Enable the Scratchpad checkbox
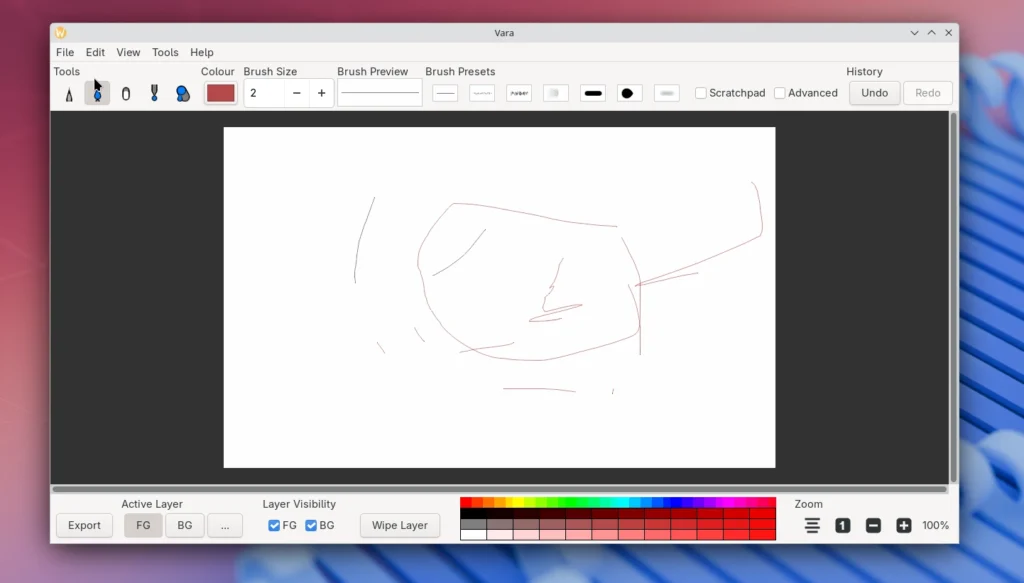 tap(701, 93)
